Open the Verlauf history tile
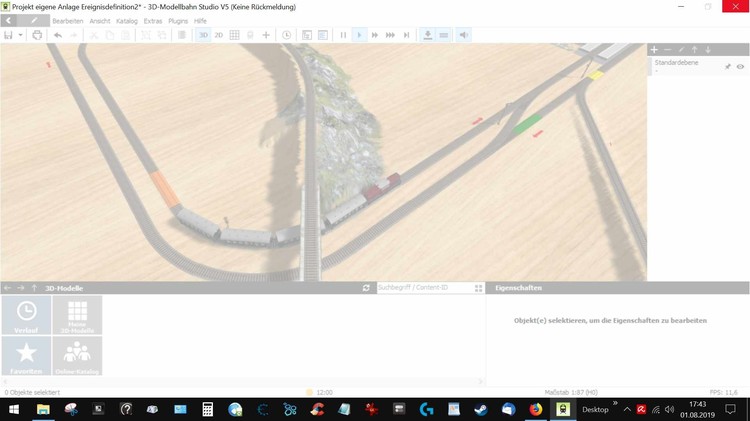 pyautogui.click(x=26, y=315)
